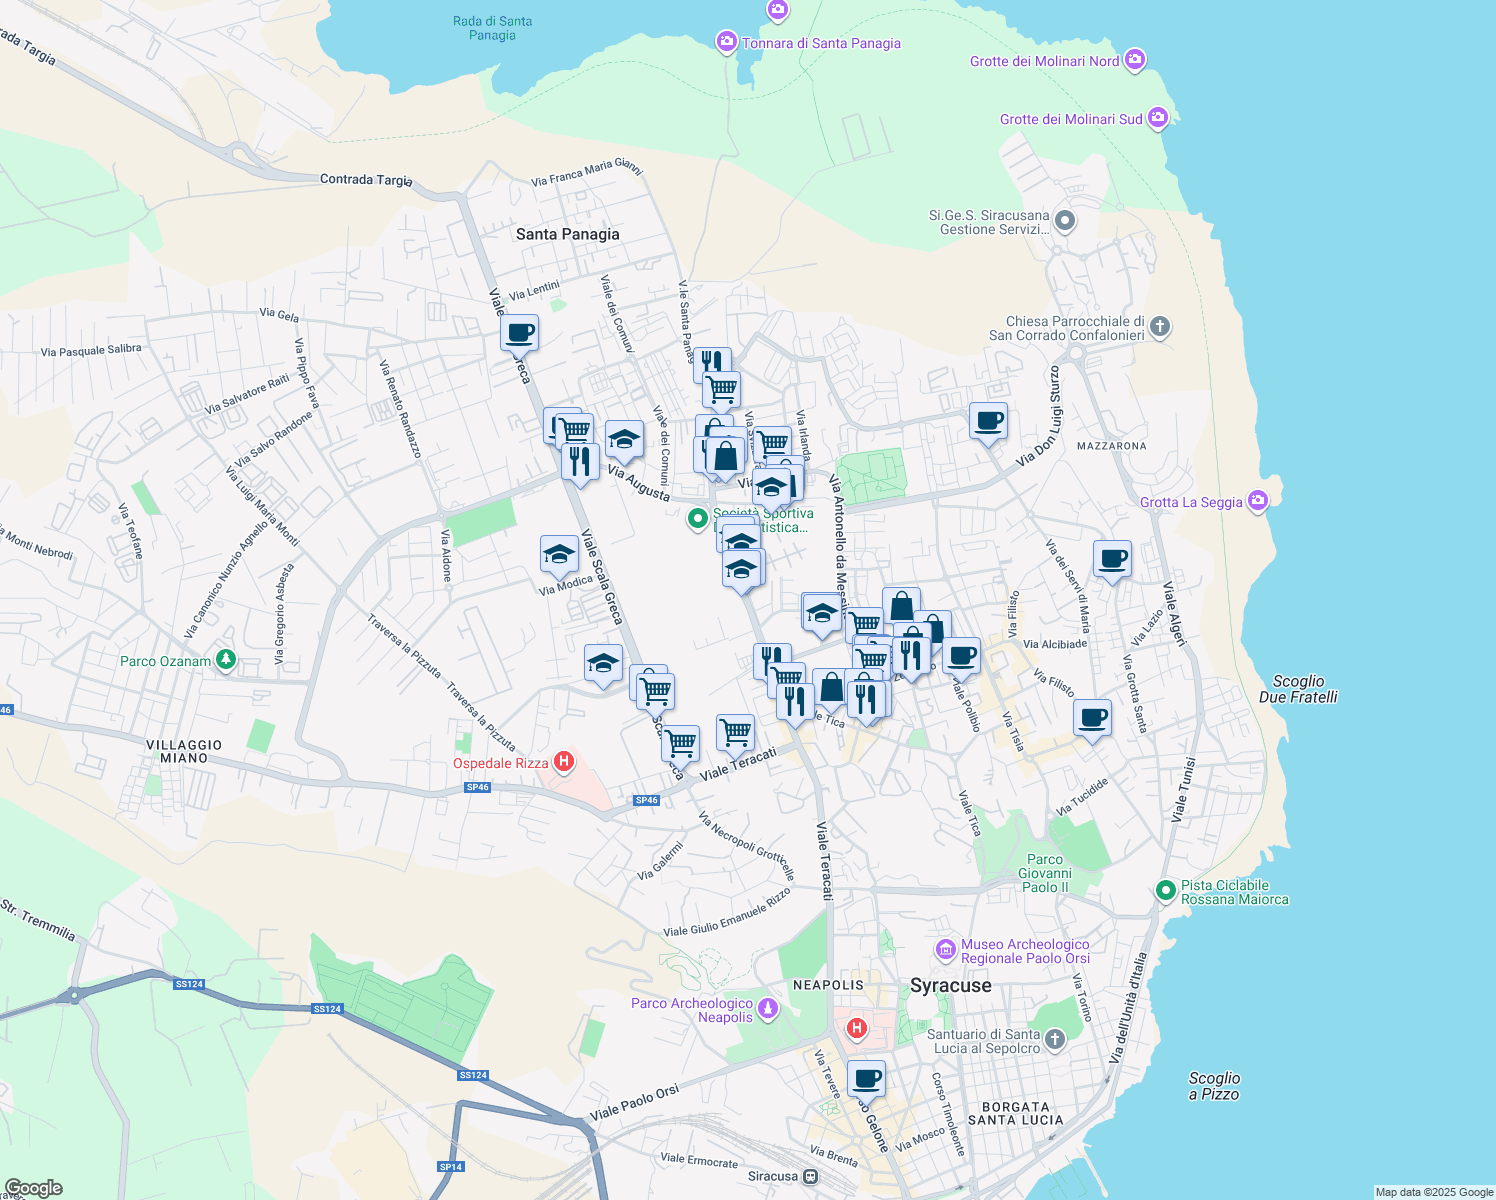Click the Syracuse city label
The height and width of the screenshot is (1200, 1496).
(951, 985)
